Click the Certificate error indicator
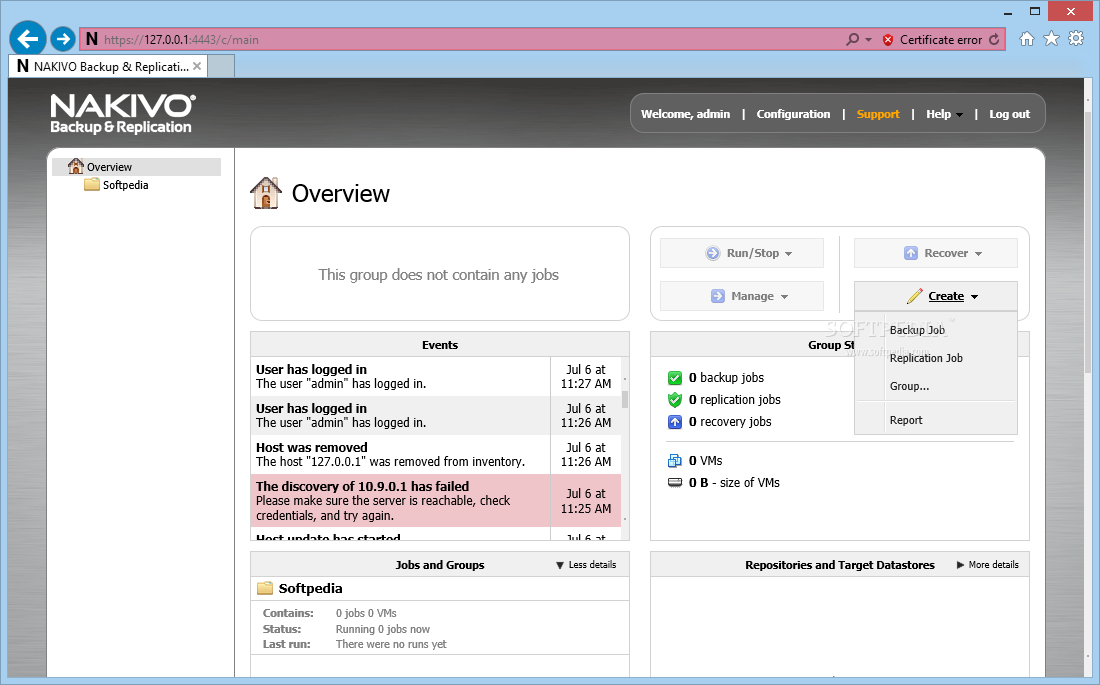 932,40
